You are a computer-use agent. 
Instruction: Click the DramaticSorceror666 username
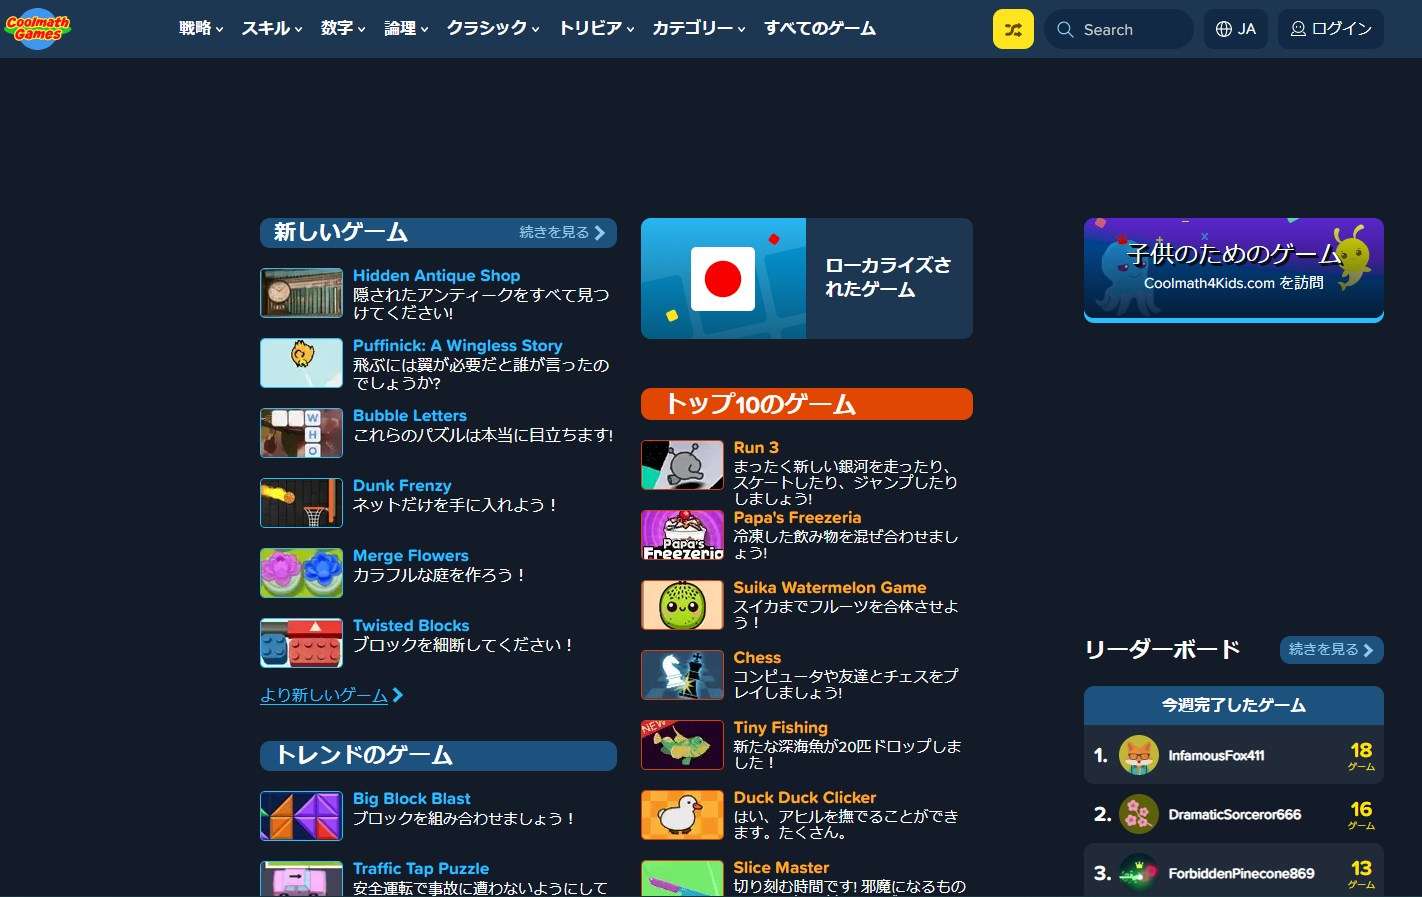(x=1235, y=815)
